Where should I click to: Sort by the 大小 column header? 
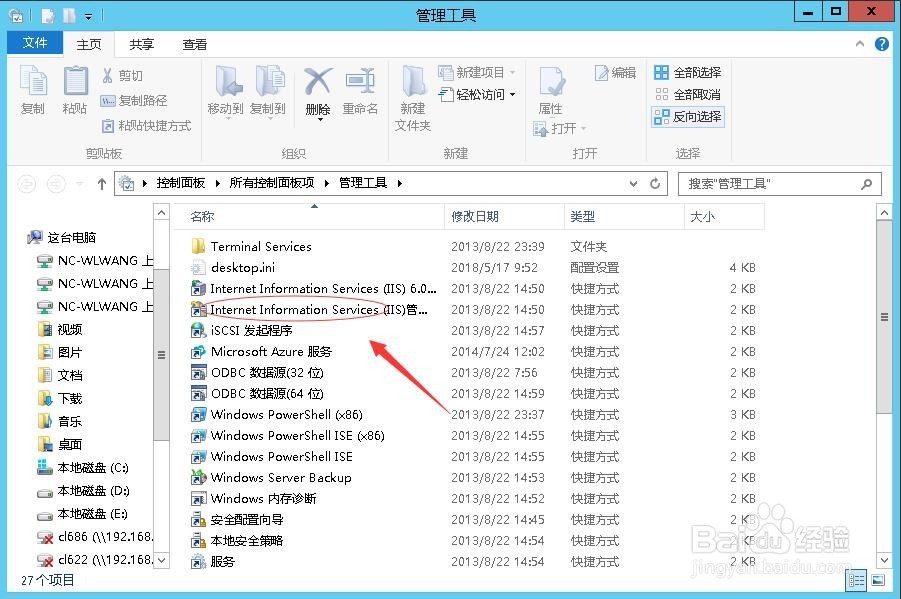724,217
